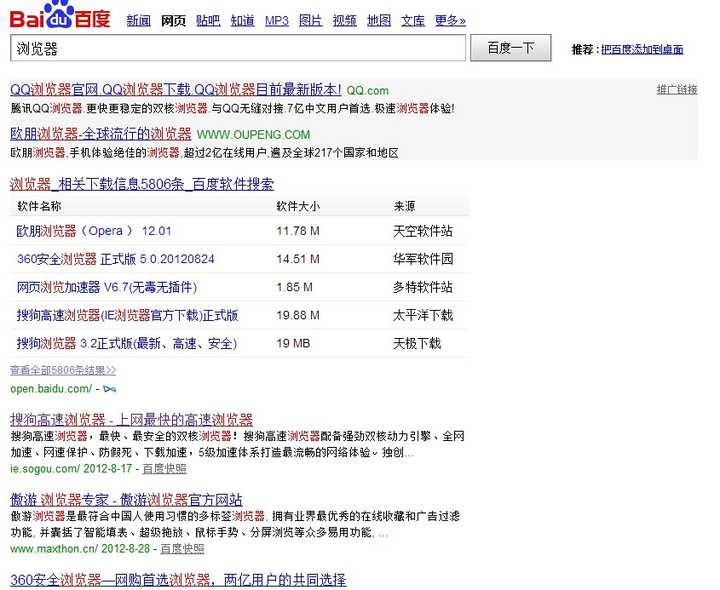The image size is (720, 590).
Task: Open the 贴吧 tab
Action: (208, 21)
